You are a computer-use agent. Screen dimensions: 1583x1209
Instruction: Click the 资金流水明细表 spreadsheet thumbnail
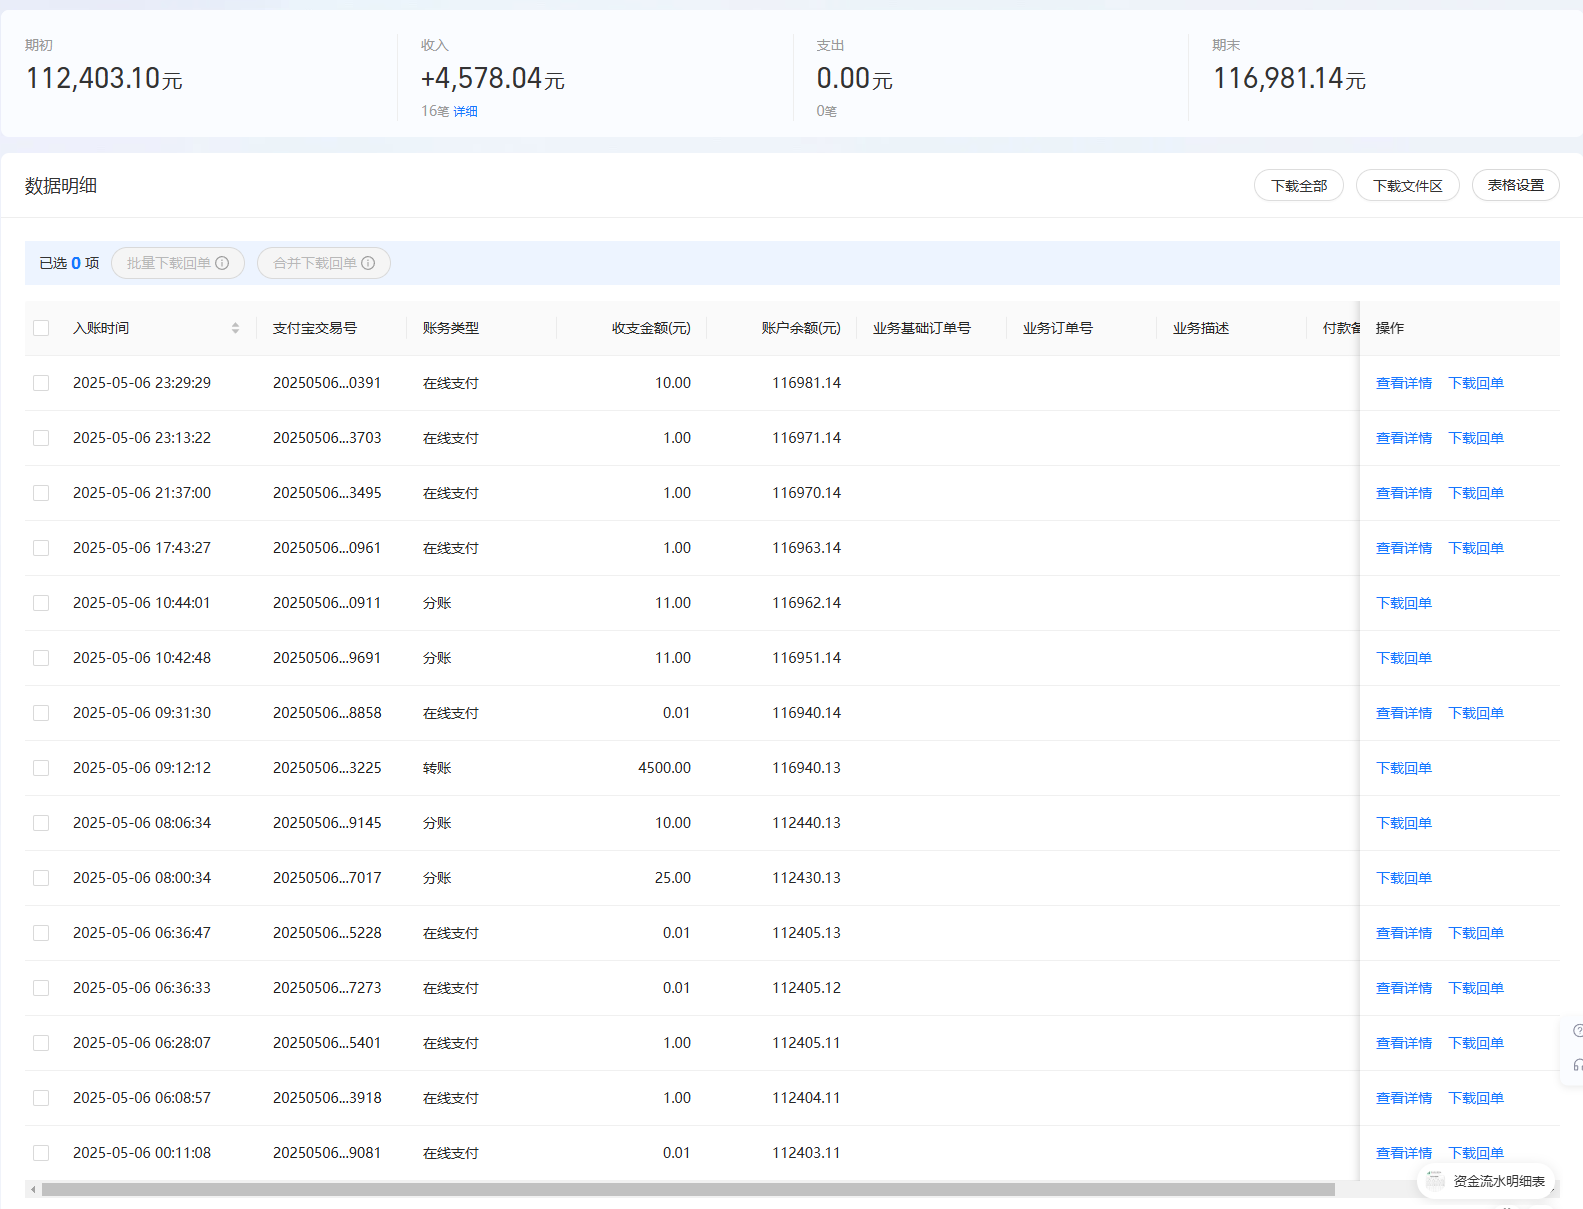[x=1435, y=1180]
